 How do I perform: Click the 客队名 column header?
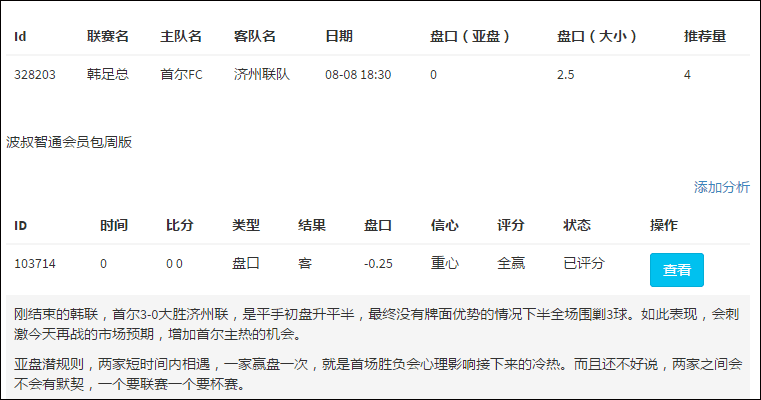tap(255, 36)
